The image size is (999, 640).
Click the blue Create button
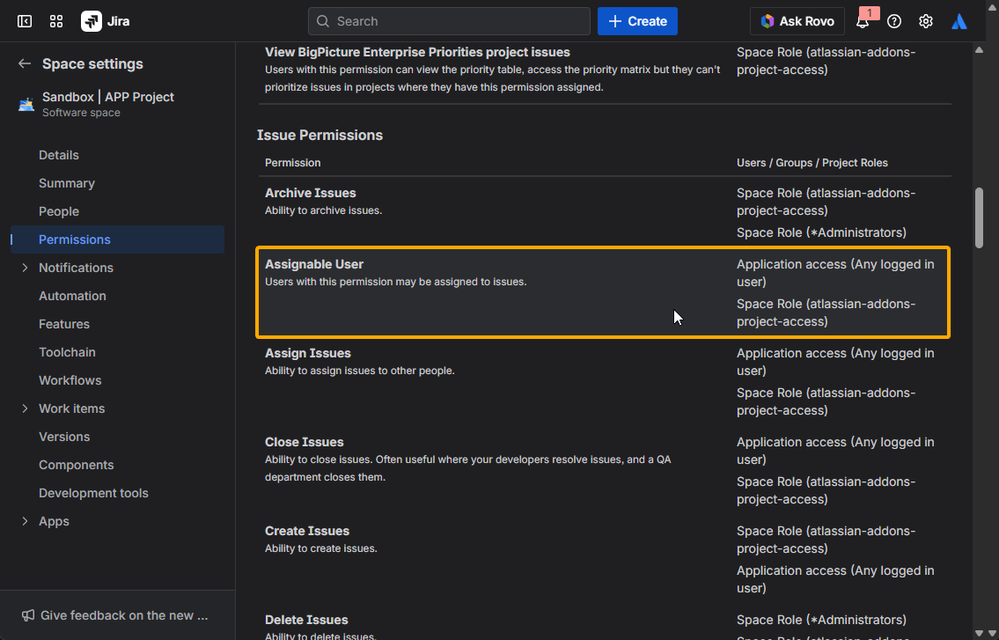(x=637, y=21)
